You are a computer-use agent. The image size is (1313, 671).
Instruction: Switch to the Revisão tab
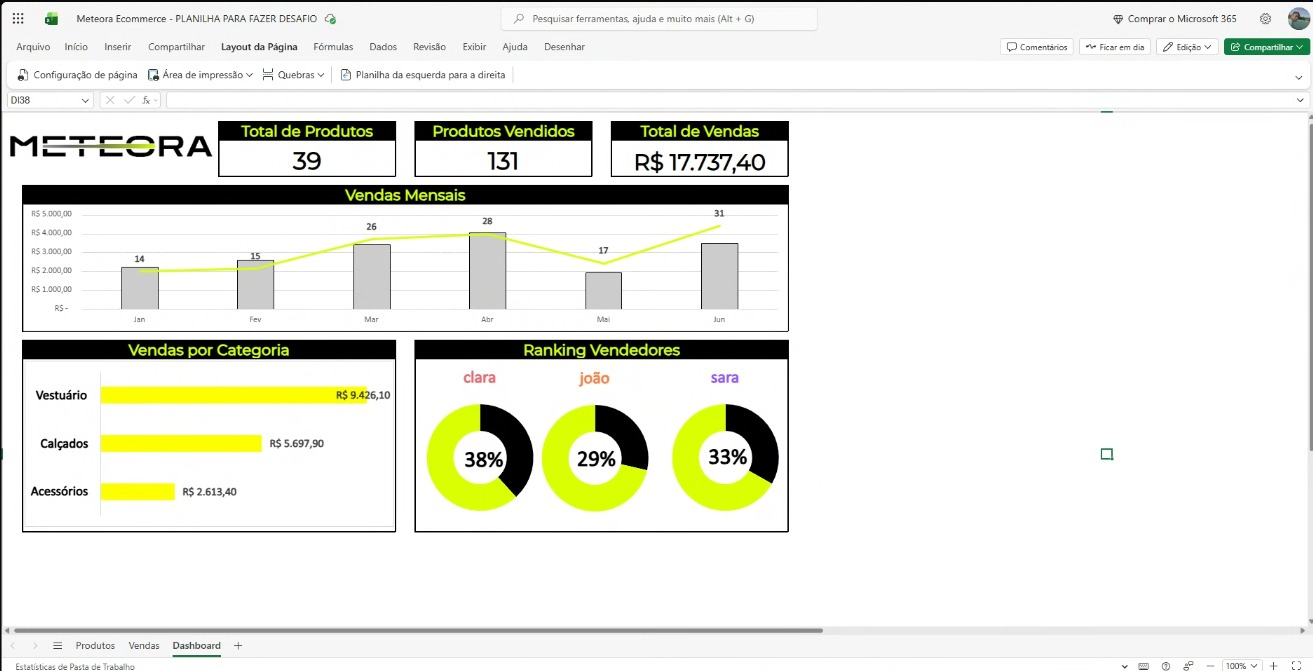430,47
